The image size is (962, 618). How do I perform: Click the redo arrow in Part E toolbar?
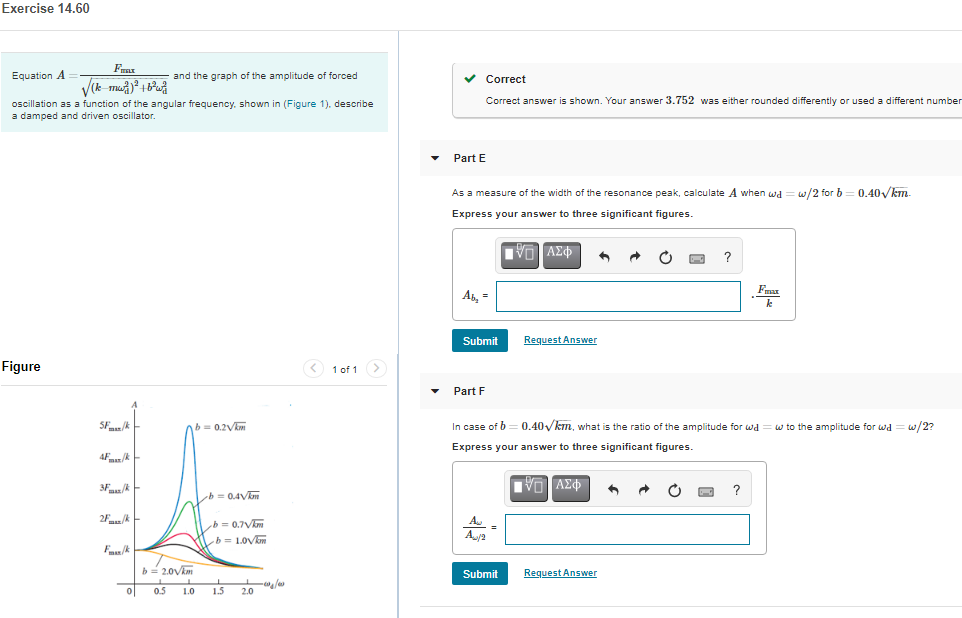point(635,256)
